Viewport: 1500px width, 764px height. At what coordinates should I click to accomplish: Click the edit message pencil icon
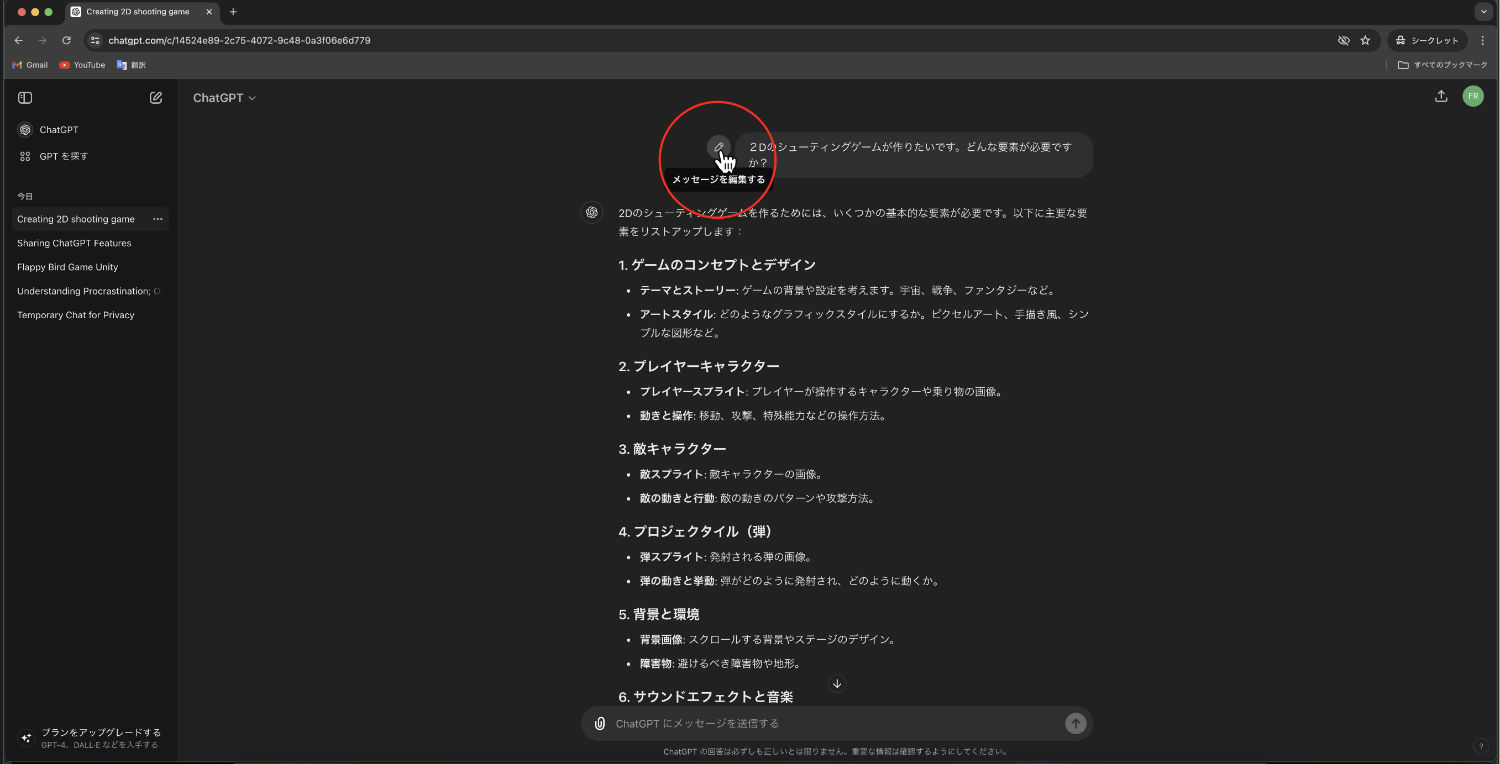click(x=718, y=147)
